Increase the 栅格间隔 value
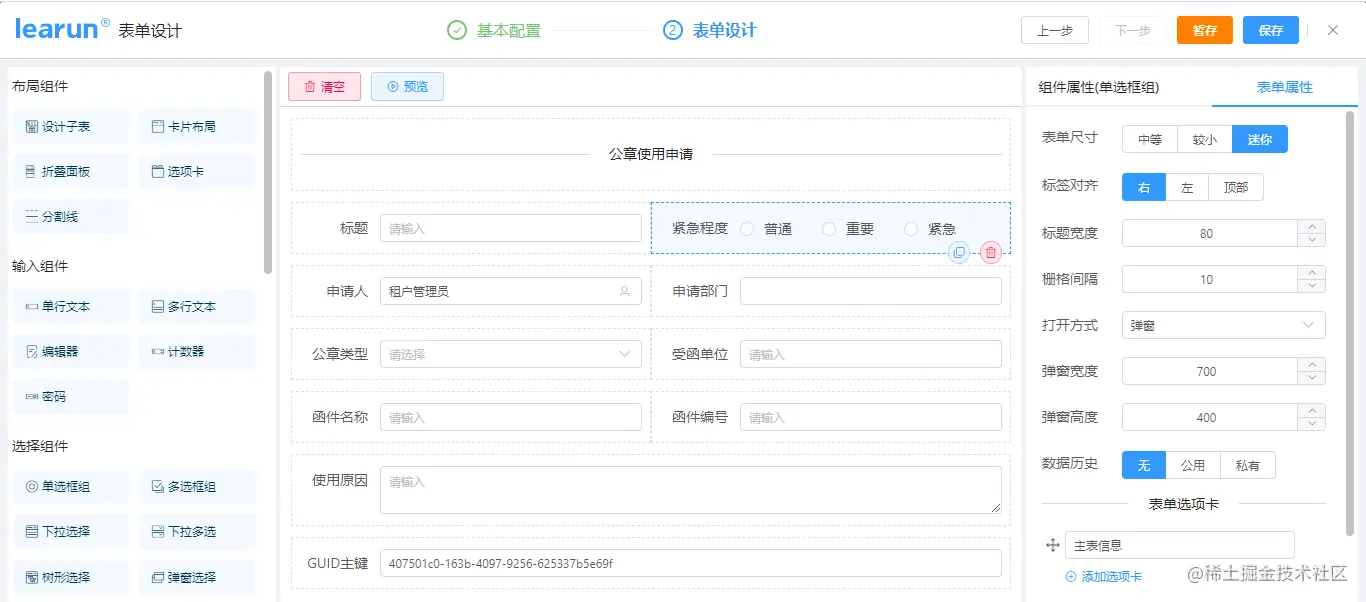This screenshot has width=1366, height=602. pyautogui.click(x=1311, y=273)
